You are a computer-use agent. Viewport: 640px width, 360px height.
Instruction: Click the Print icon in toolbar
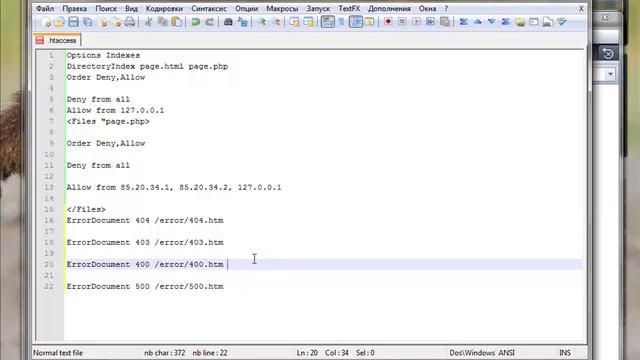(130, 22)
